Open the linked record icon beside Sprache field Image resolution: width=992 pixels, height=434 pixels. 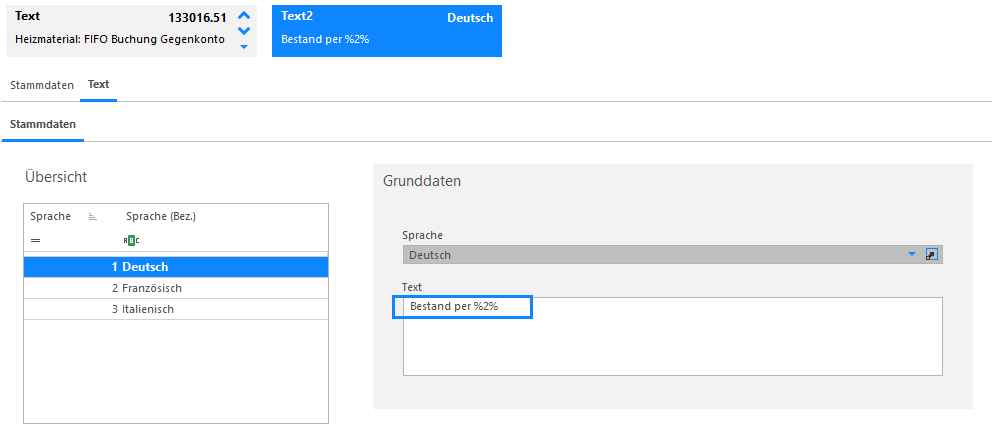(x=931, y=254)
